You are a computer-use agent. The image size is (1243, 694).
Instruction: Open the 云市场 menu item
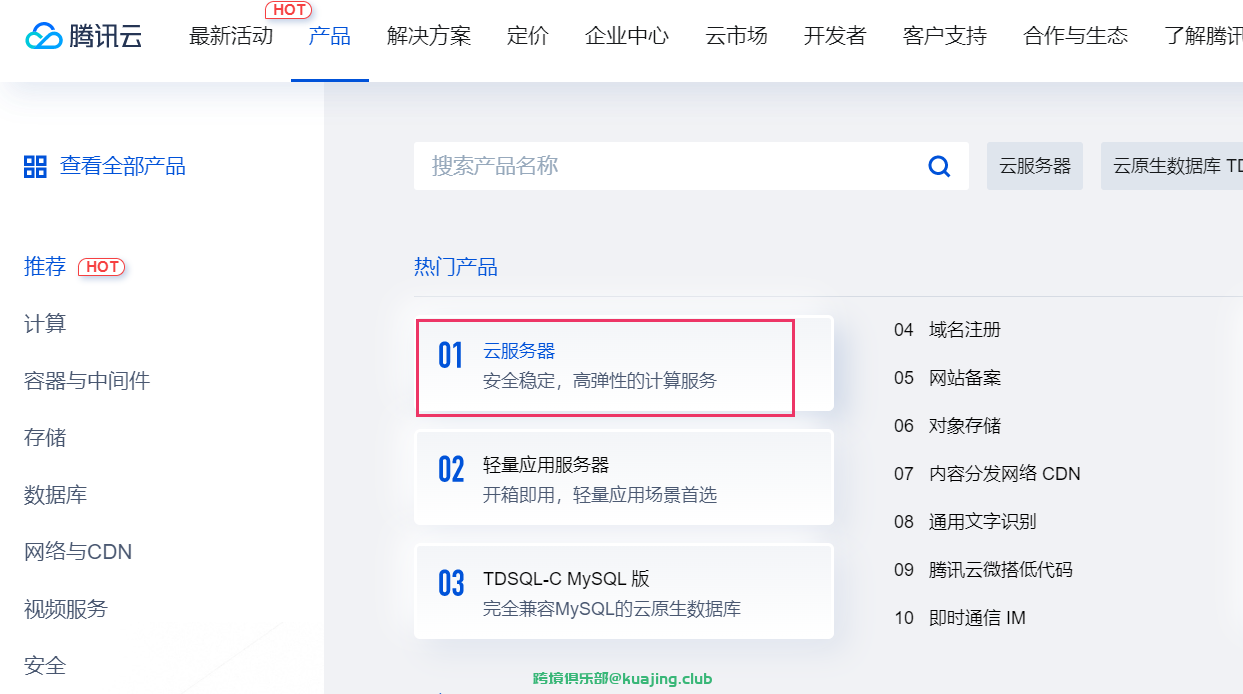[736, 37]
